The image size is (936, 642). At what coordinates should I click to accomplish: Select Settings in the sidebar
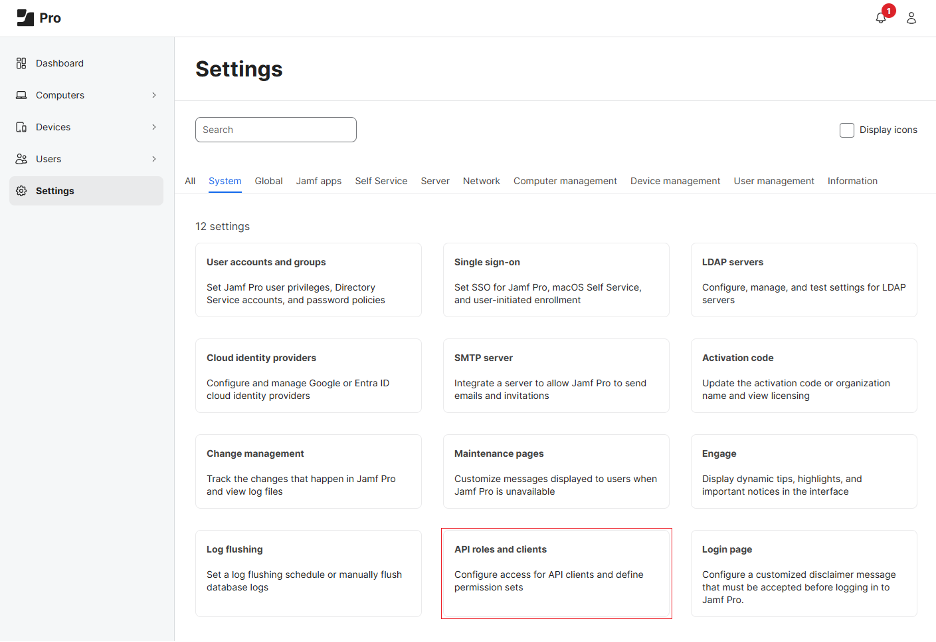coord(86,191)
